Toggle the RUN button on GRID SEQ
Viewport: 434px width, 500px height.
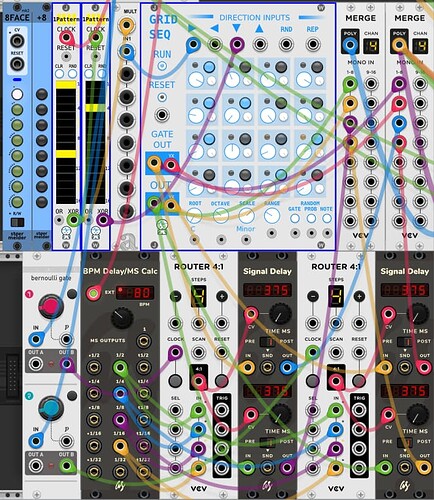(162, 66)
